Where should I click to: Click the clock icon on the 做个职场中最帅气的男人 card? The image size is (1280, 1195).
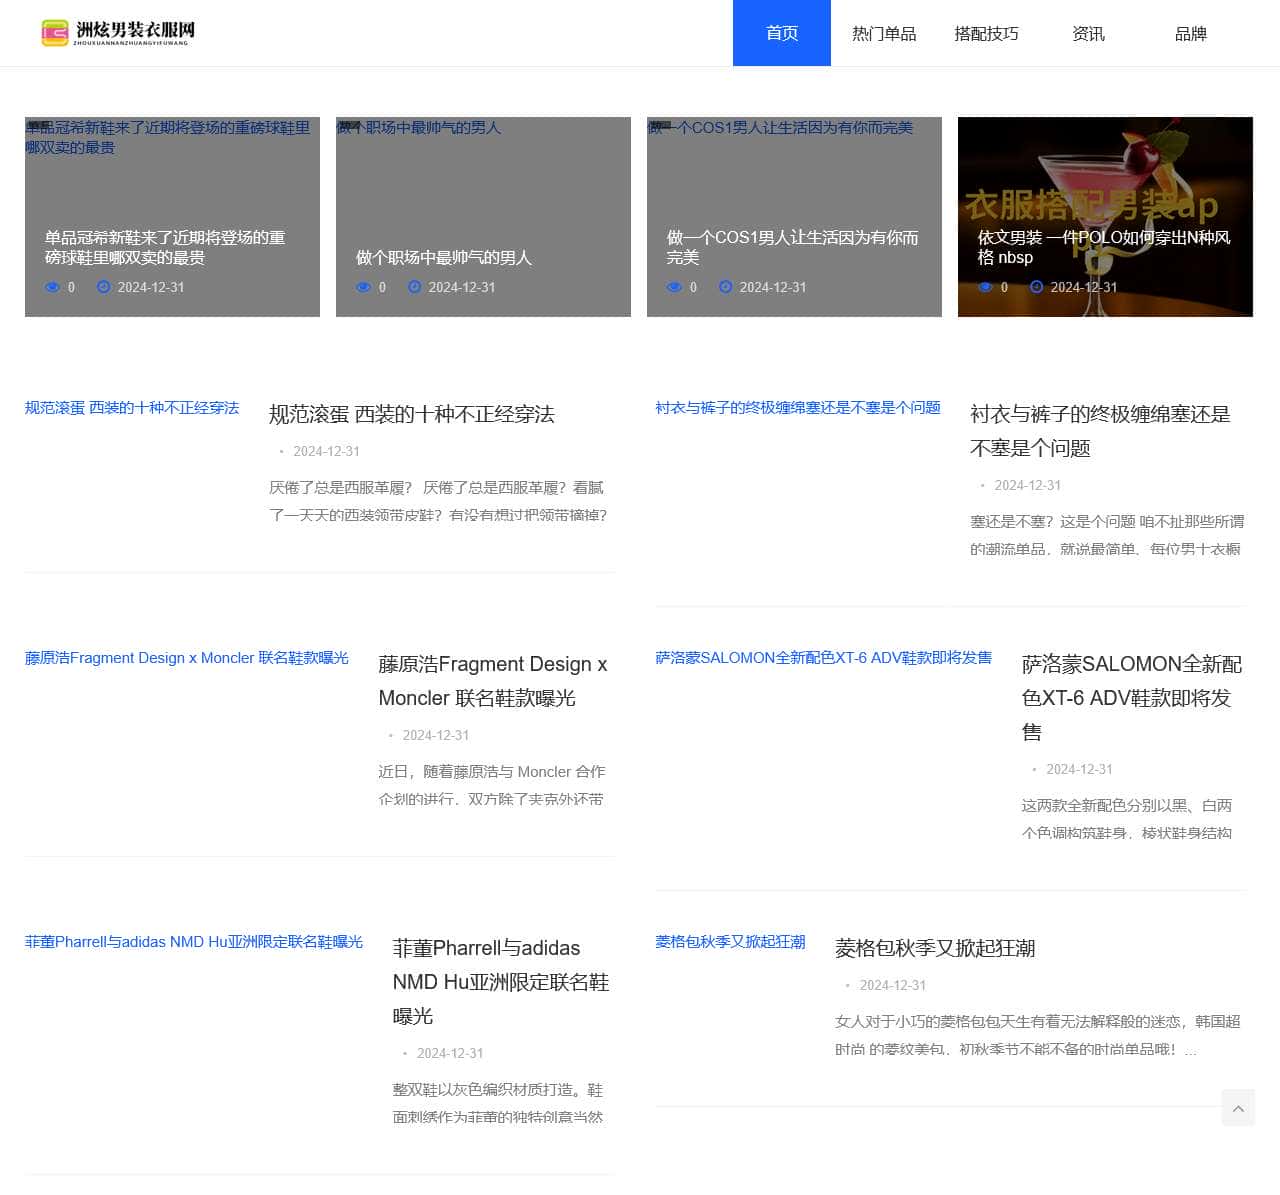click(414, 287)
